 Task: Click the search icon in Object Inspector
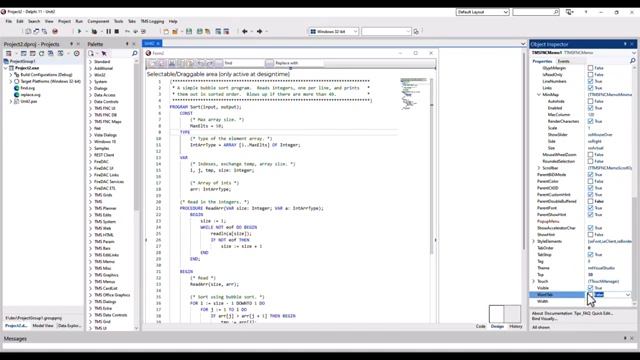click(633, 61)
